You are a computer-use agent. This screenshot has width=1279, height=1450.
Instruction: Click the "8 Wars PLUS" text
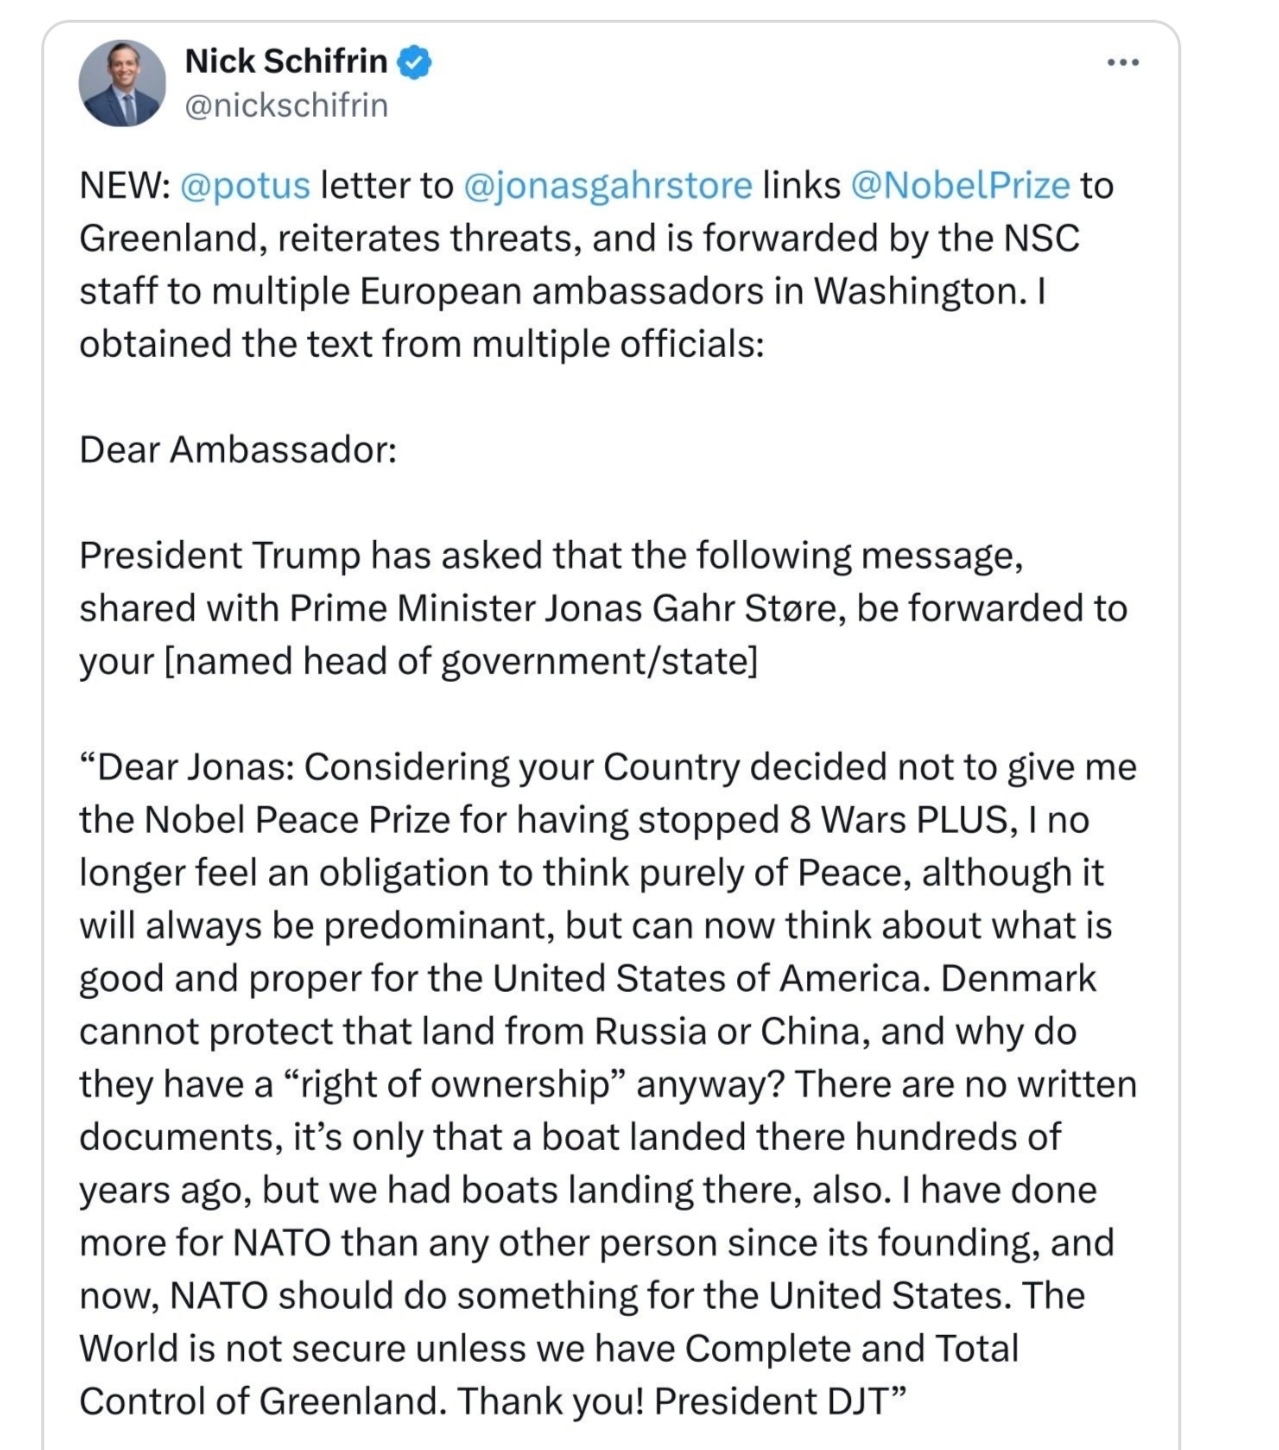(x=898, y=820)
